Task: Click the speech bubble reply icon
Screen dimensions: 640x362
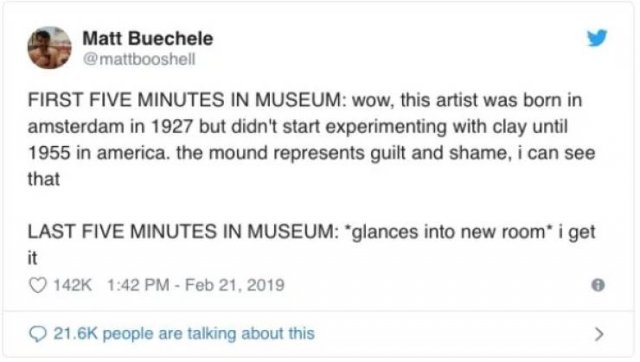Action: click(38, 334)
